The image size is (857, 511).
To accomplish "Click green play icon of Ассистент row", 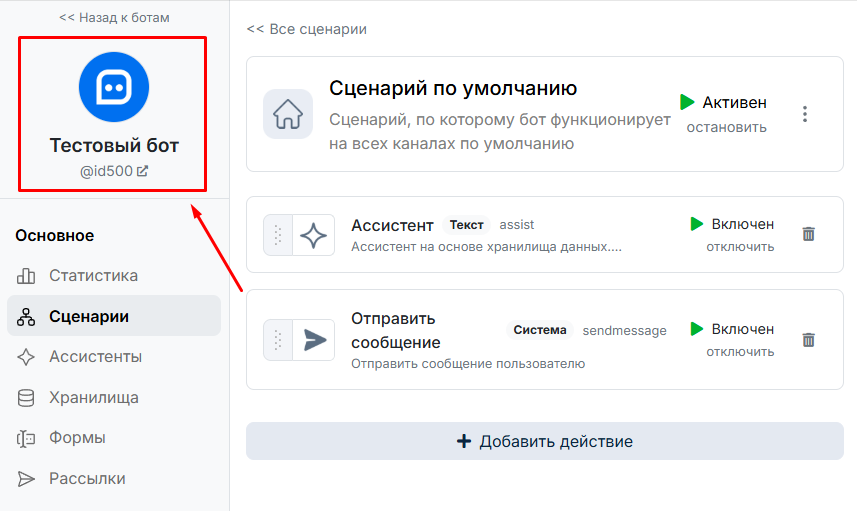I will pyautogui.click(x=696, y=224).
